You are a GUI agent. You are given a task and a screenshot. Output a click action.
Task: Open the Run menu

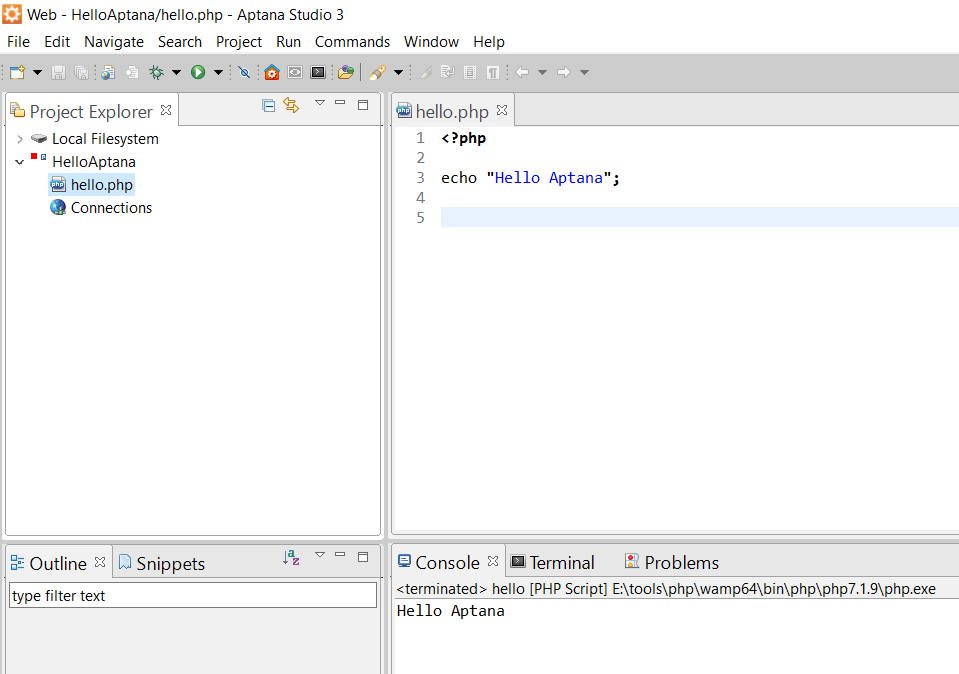click(288, 42)
